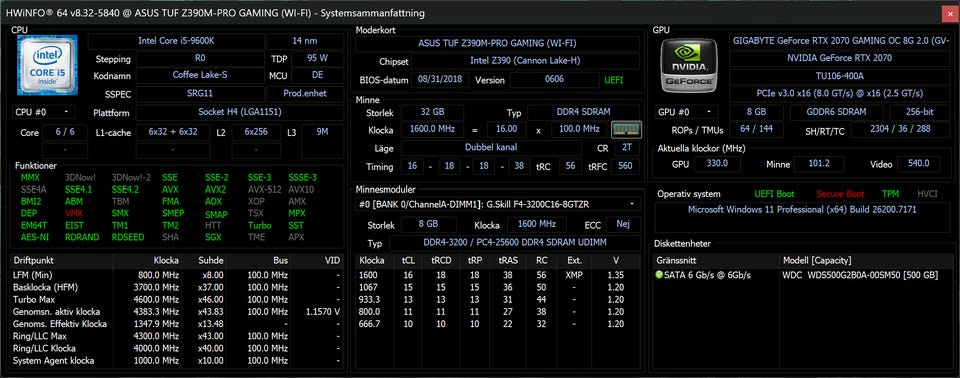Click the Dubbel kanal mode field
This screenshot has height=378, width=960.
[x=491, y=148]
